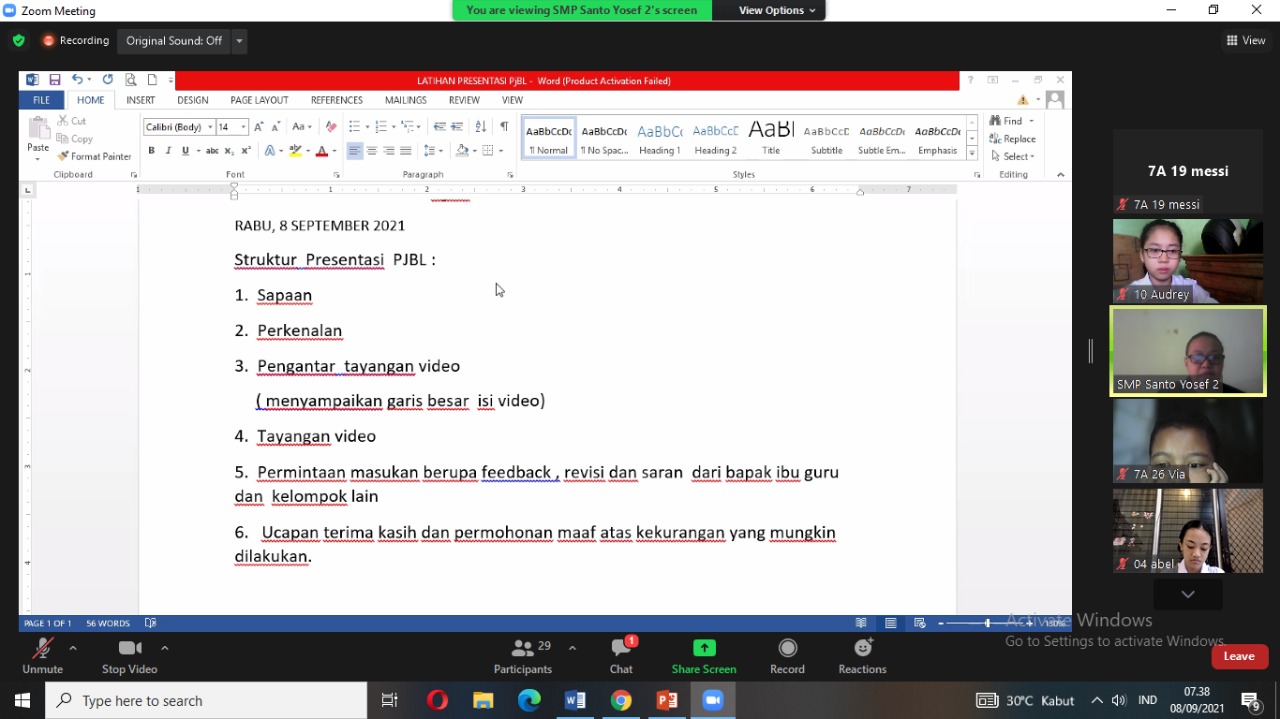This screenshot has height=719, width=1280.
Task: Toggle Show/Hide paragraph marks
Action: (504, 127)
